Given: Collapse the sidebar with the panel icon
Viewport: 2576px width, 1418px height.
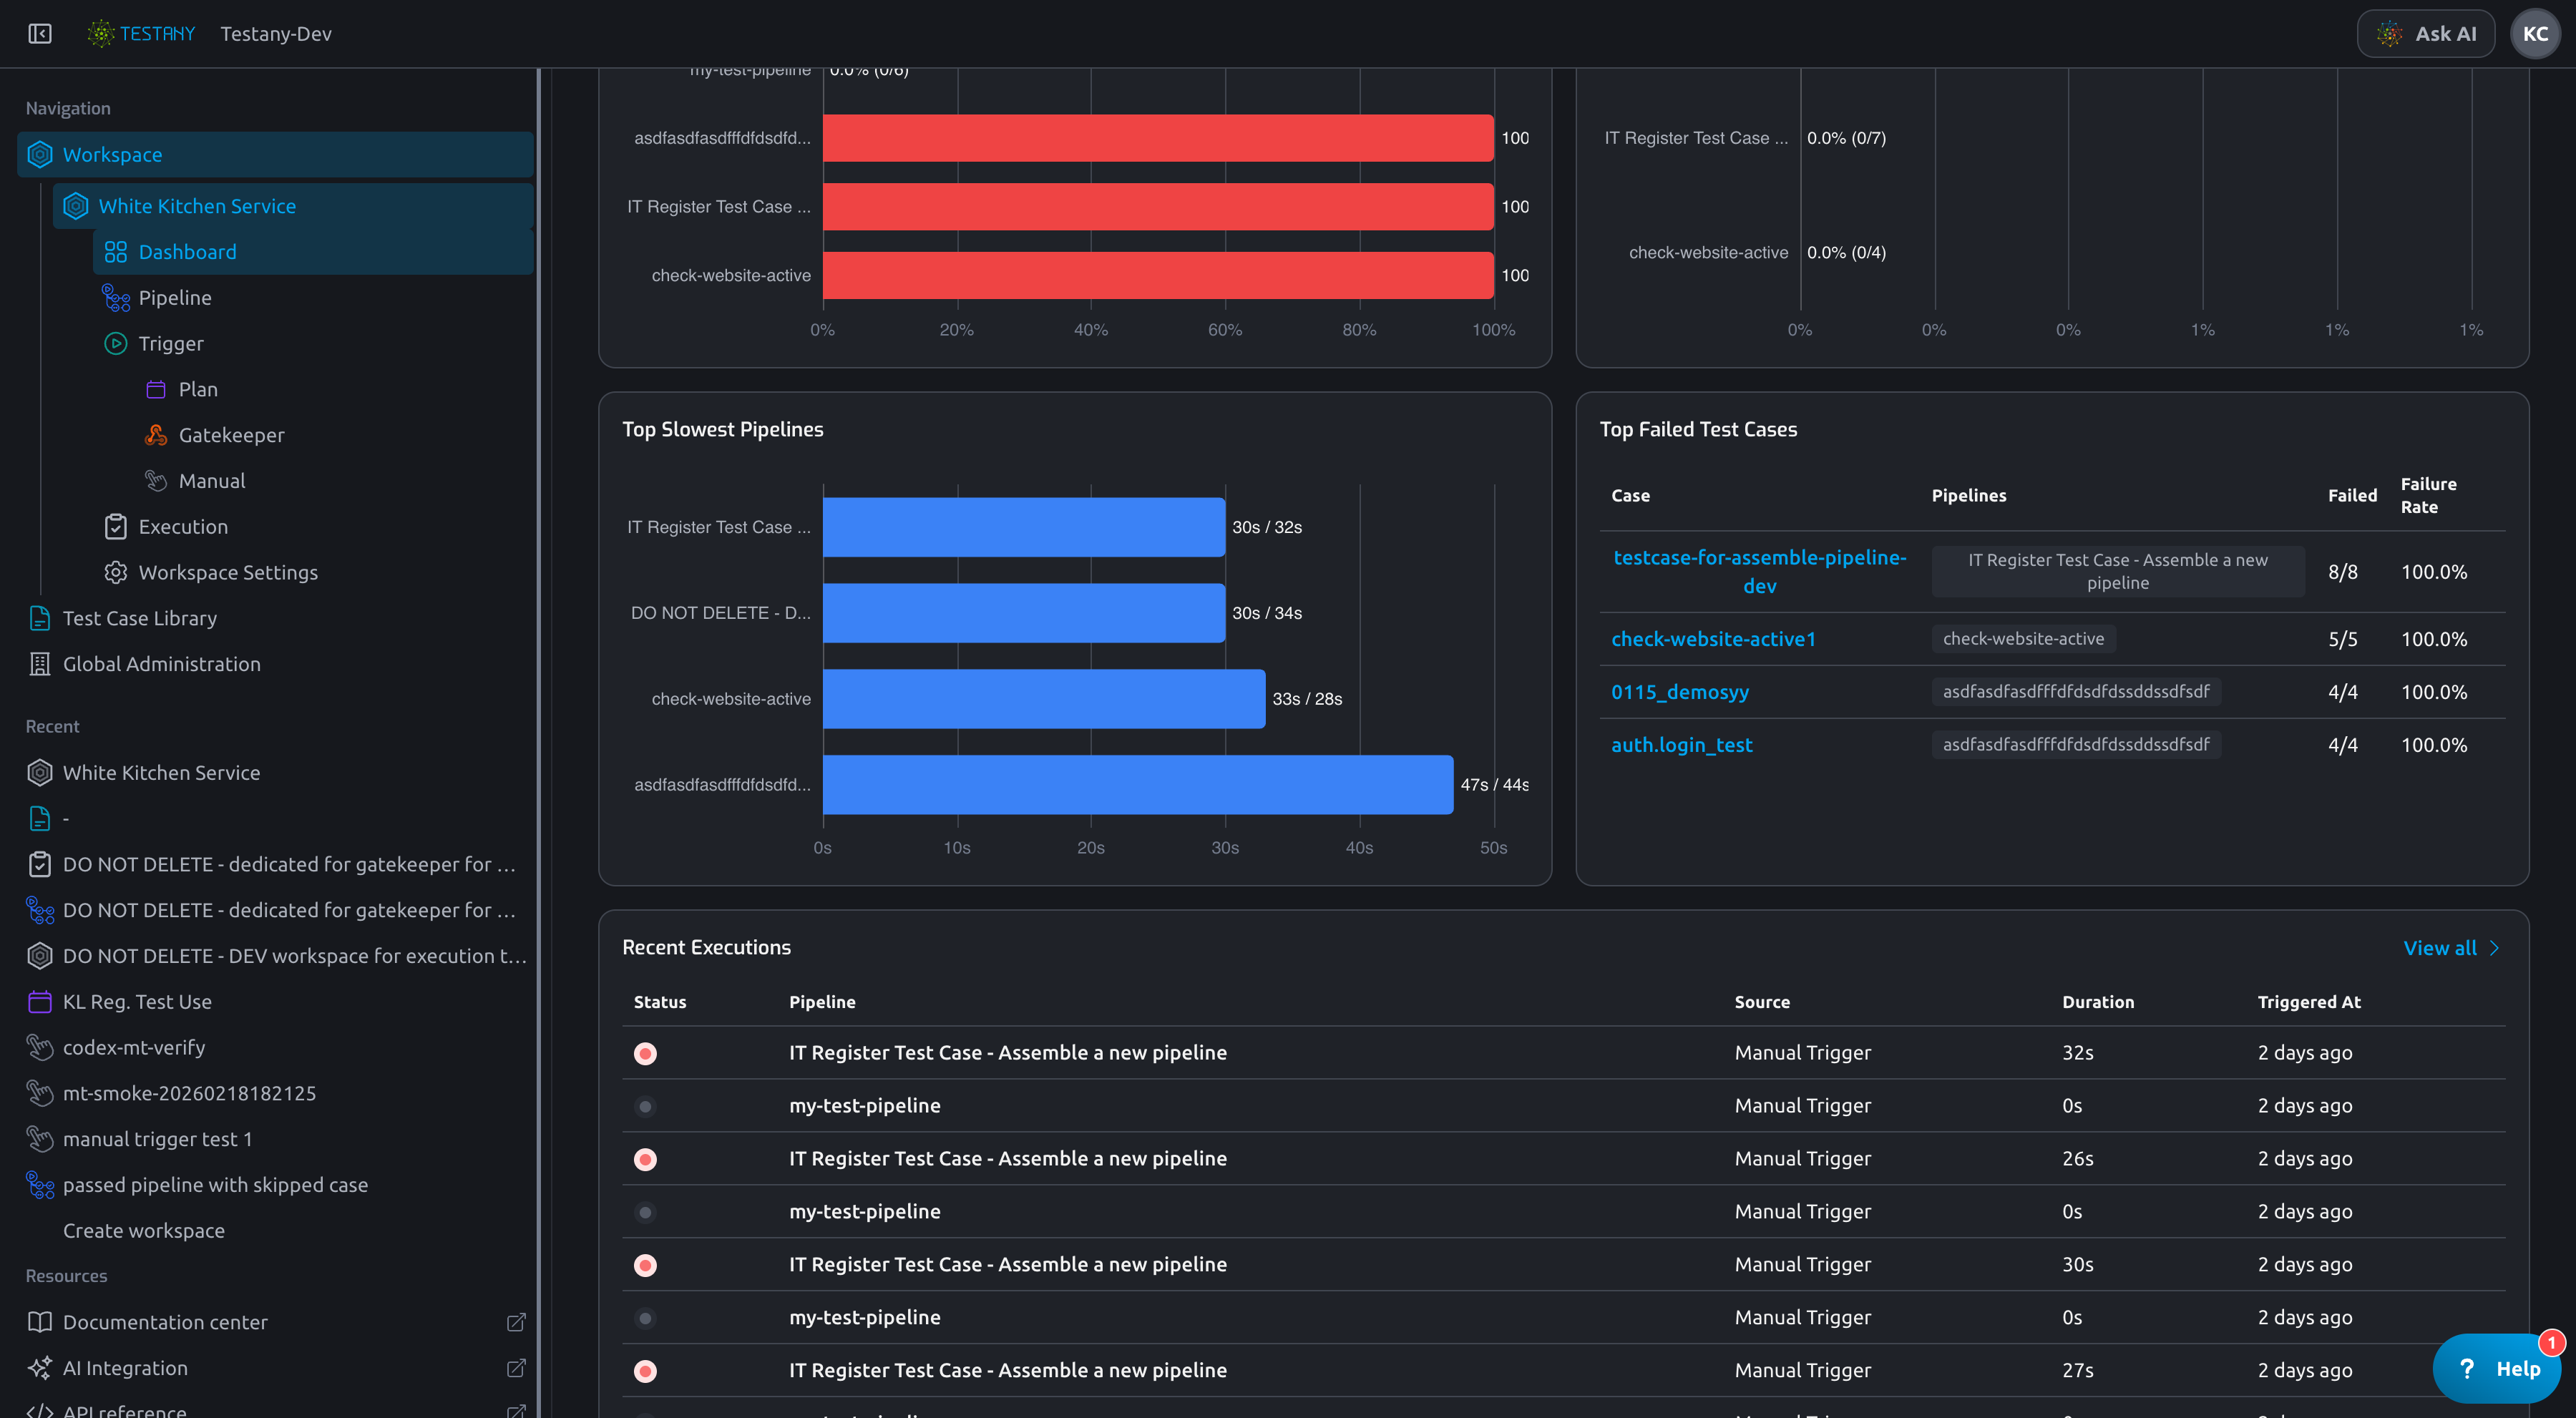Looking at the screenshot, I should [40, 34].
